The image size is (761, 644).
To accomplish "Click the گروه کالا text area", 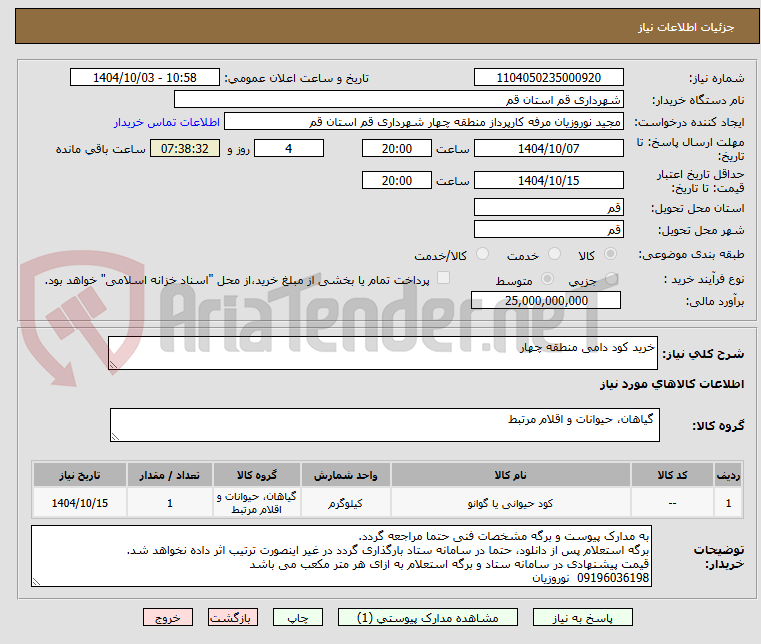I will pyautogui.click(x=384, y=425).
